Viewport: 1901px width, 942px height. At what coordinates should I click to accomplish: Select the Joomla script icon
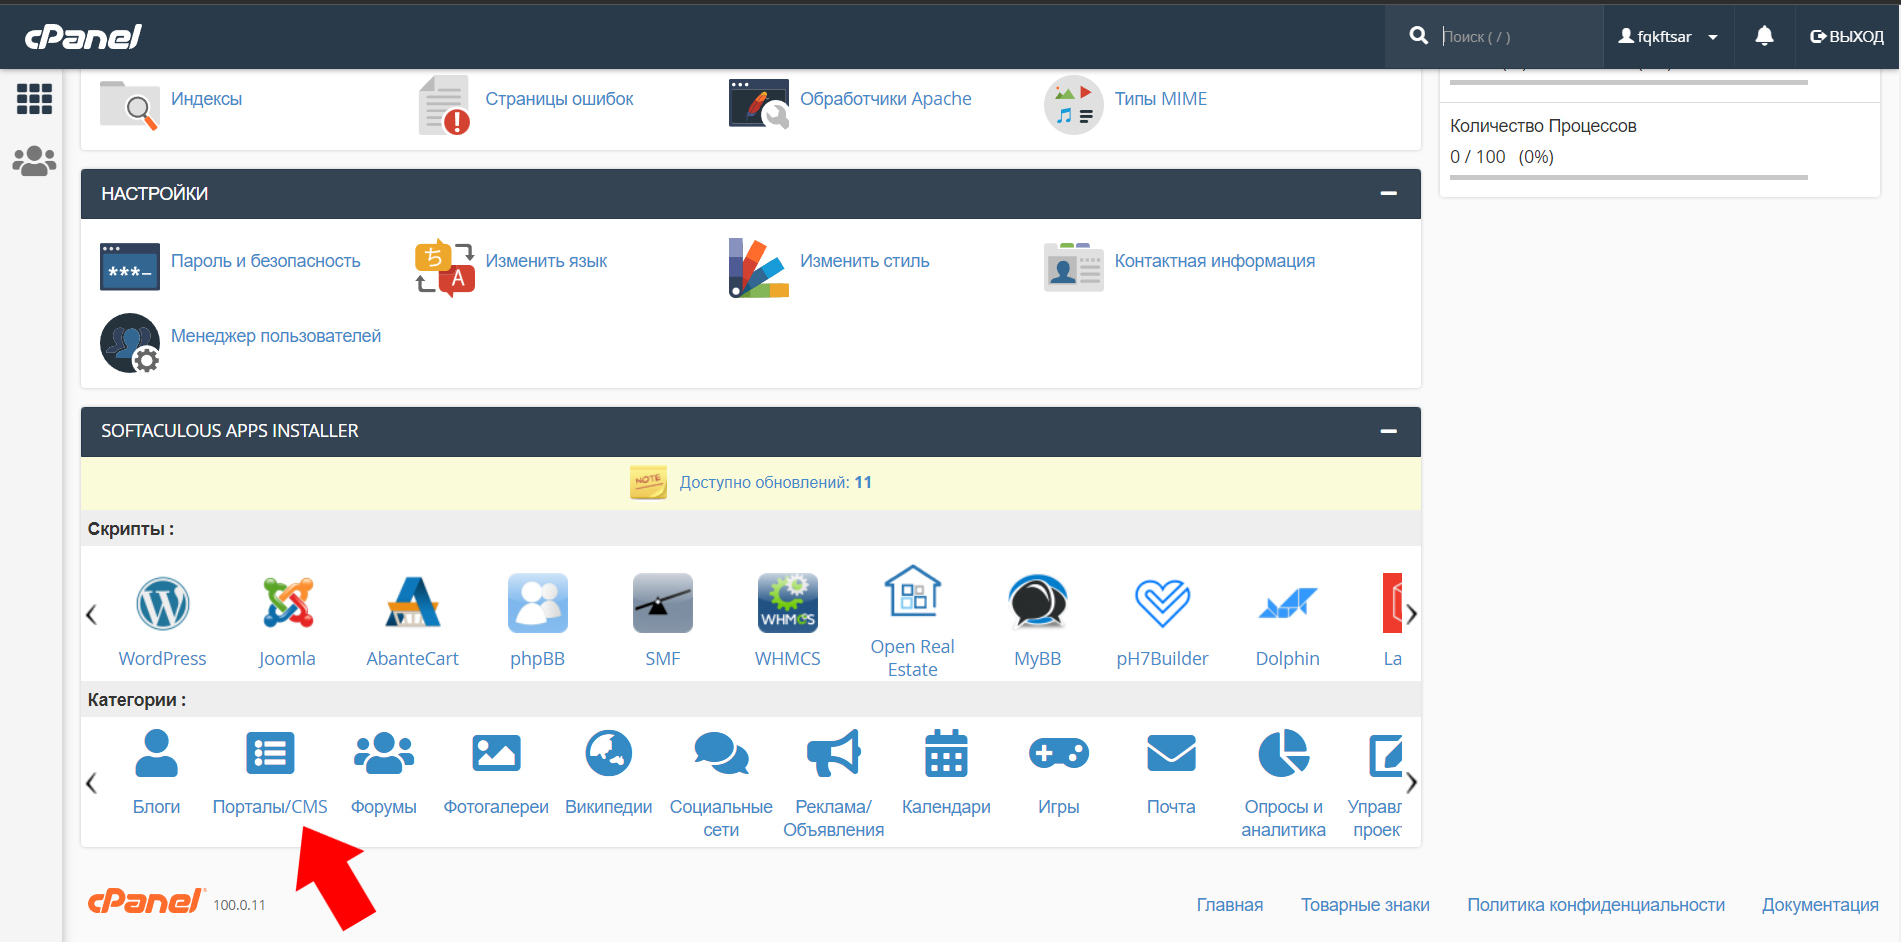(287, 603)
